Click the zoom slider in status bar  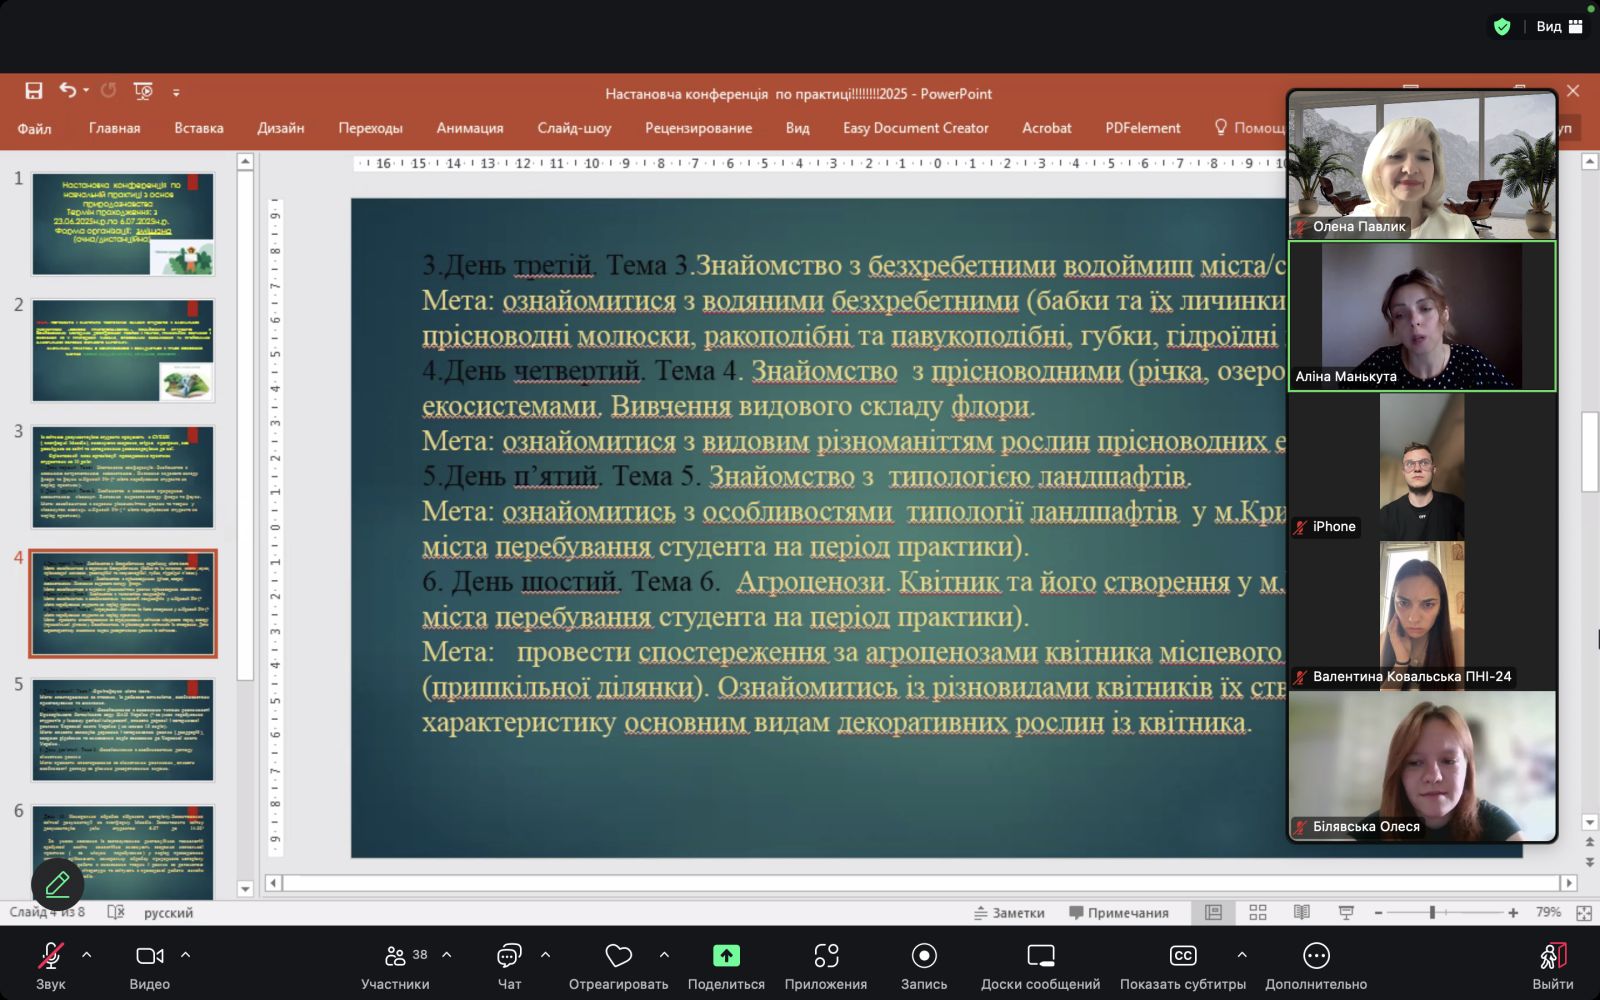pos(1433,912)
